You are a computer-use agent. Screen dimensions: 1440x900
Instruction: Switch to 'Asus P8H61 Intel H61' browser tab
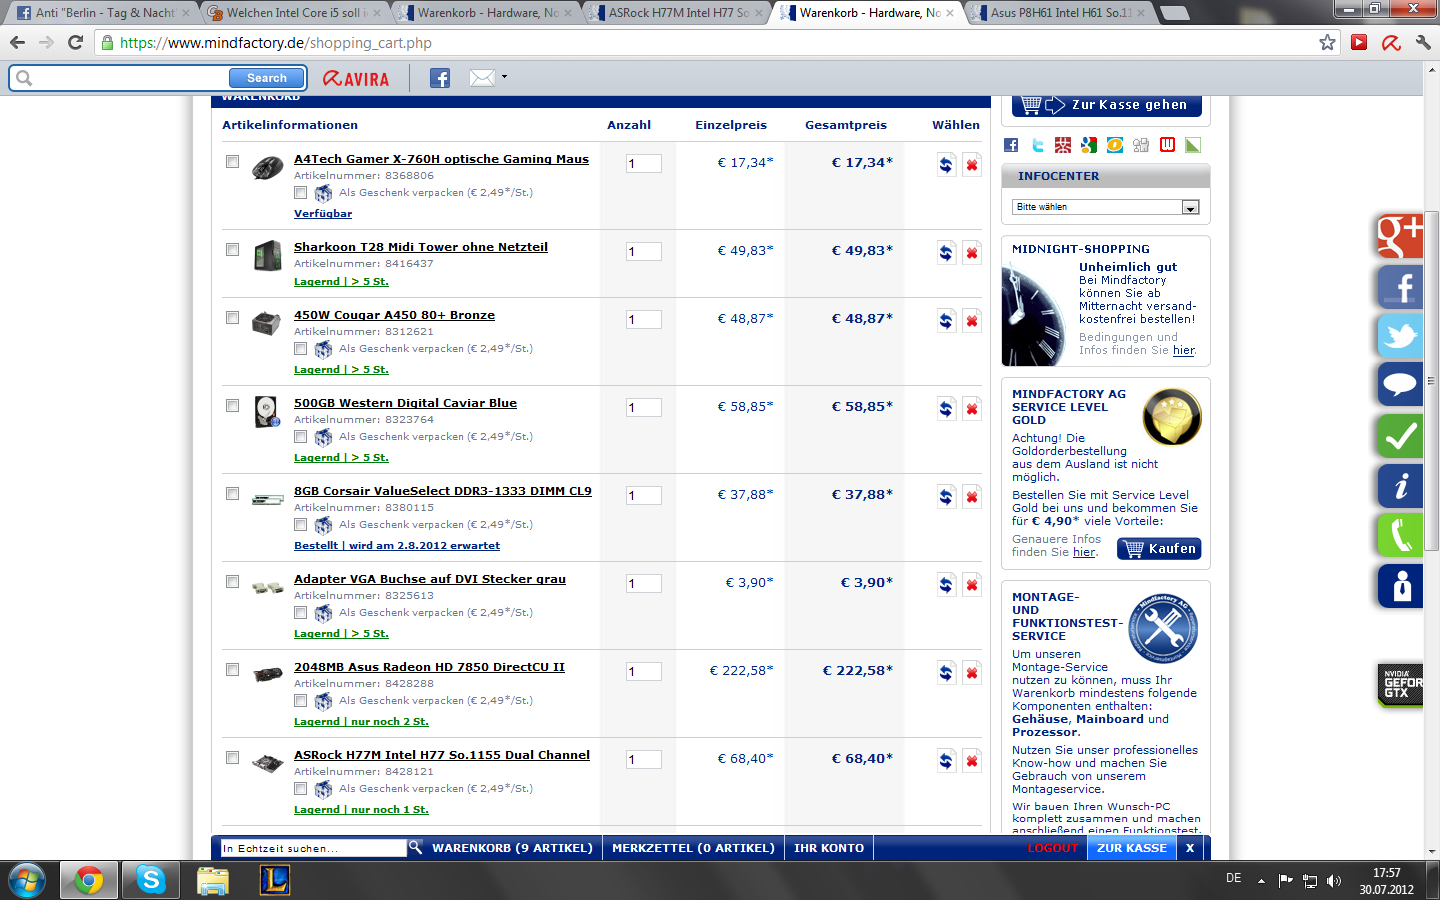[1060, 13]
